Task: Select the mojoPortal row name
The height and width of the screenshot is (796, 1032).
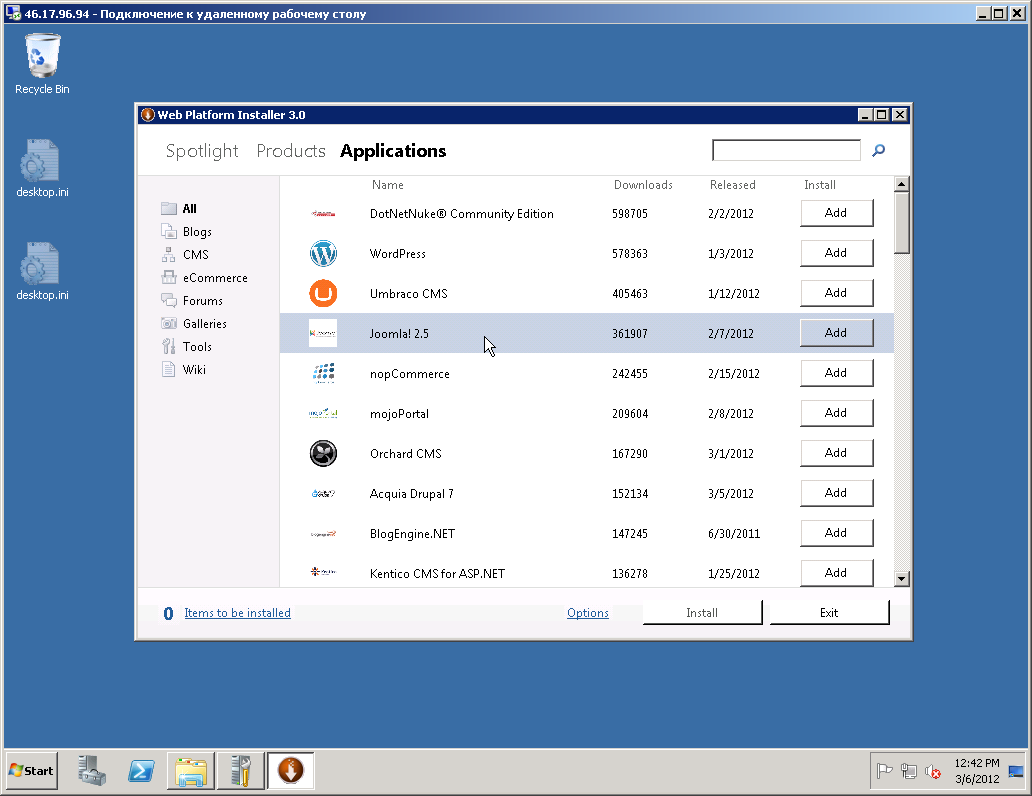Action: tap(399, 413)
